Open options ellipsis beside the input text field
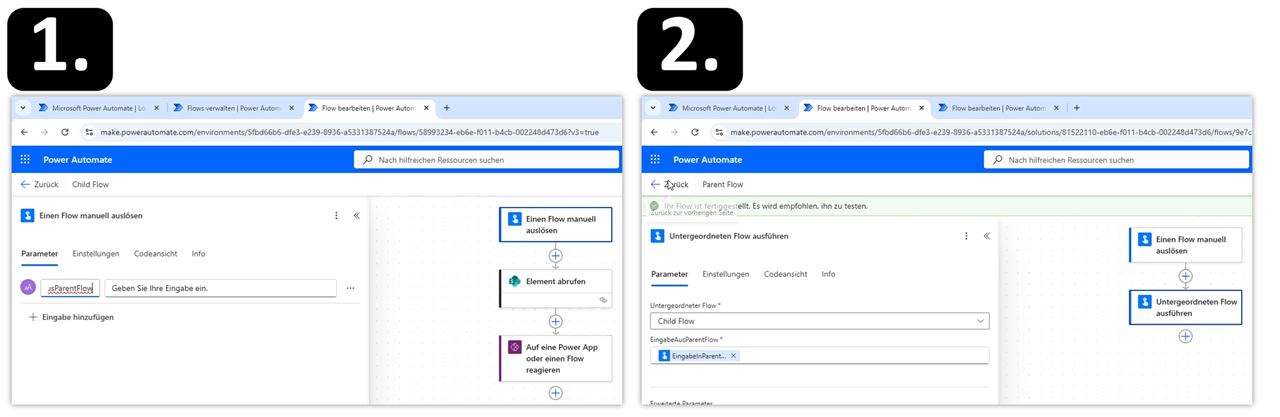 pyautogui.click(x=350, y=288)
